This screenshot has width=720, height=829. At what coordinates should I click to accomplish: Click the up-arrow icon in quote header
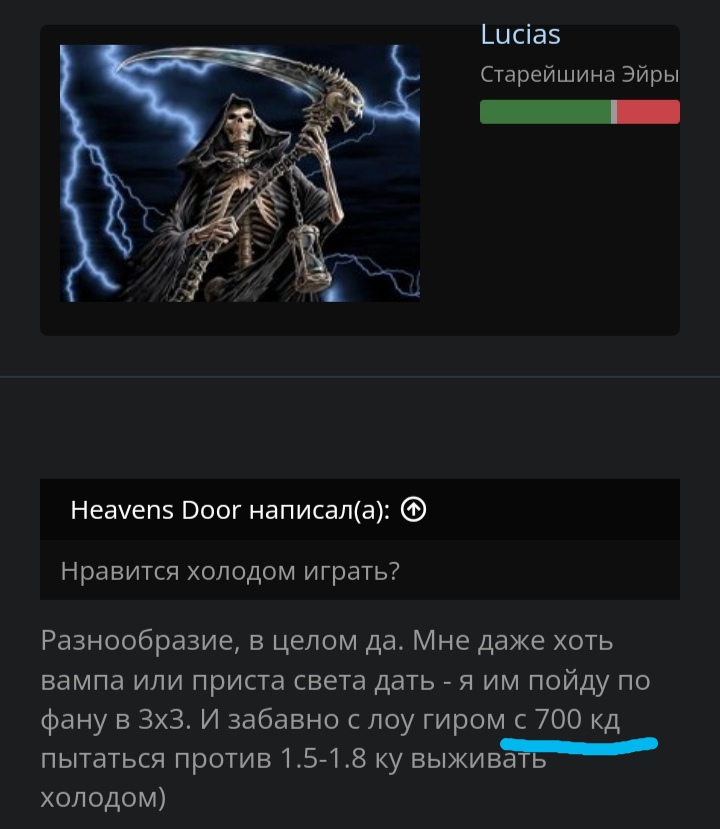[x=413, y=510]
